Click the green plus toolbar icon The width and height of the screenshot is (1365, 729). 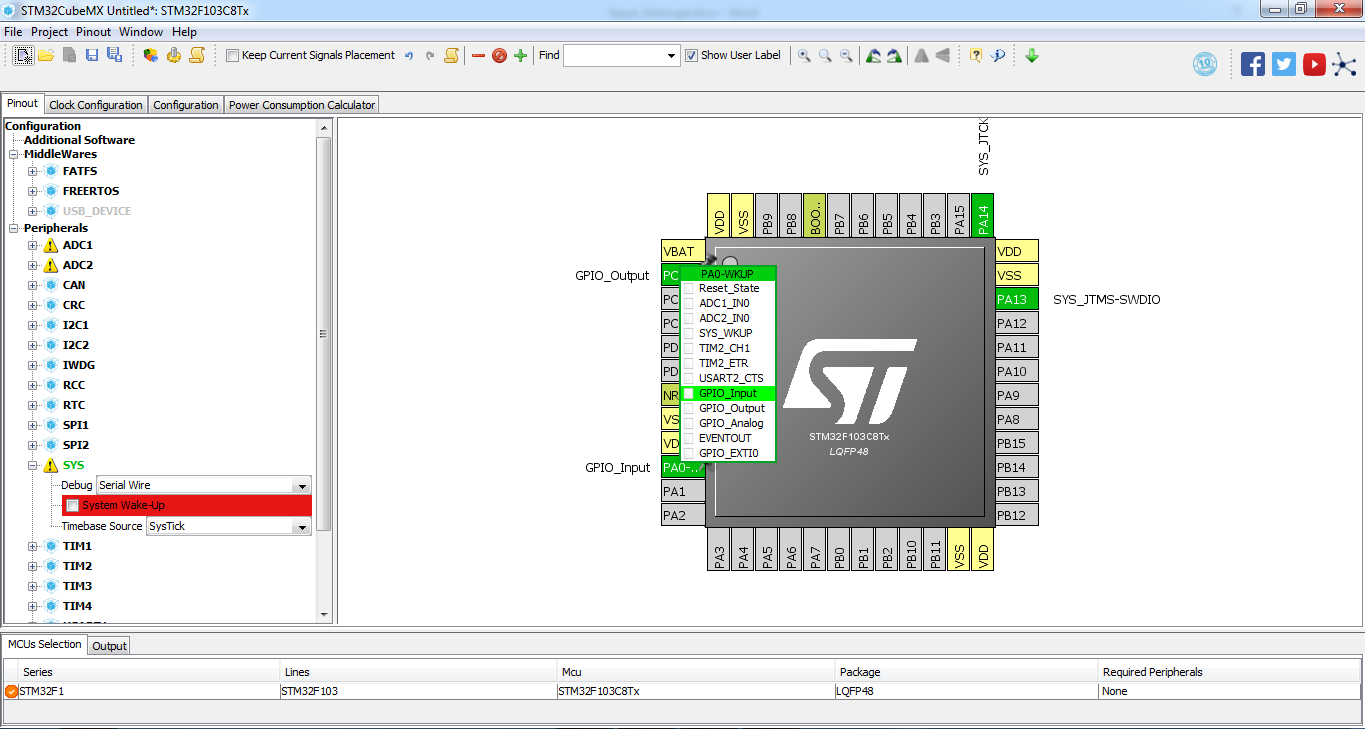(x=520, y=55)
